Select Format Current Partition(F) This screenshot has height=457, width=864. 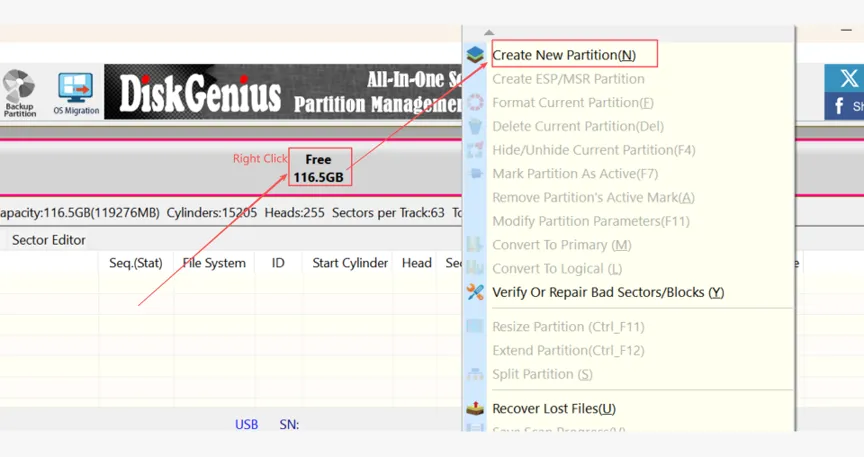pos(573,103)
